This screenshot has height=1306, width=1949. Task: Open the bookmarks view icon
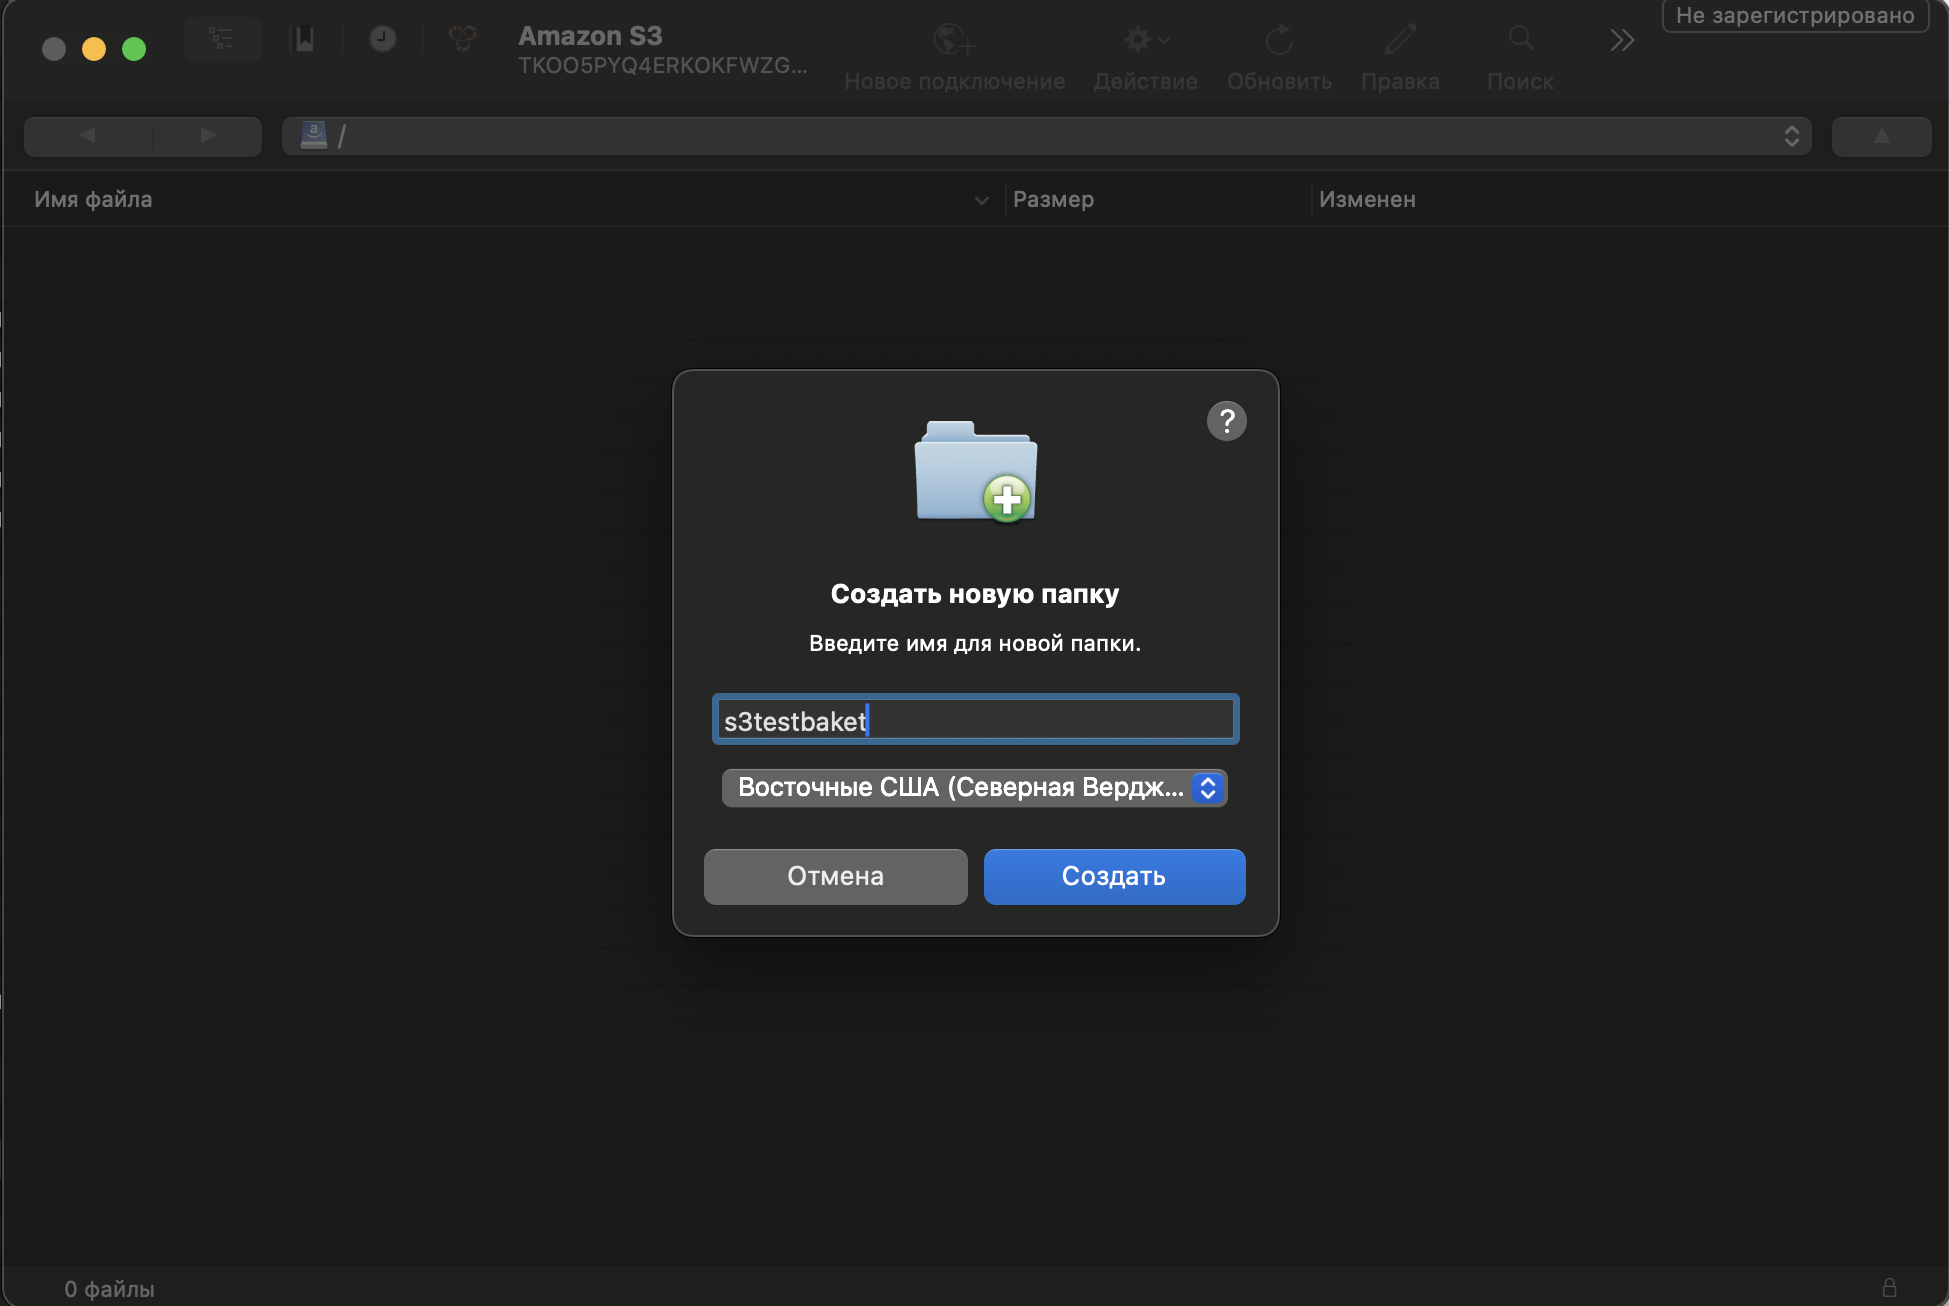pyautogui.click(x=303, y=39)
